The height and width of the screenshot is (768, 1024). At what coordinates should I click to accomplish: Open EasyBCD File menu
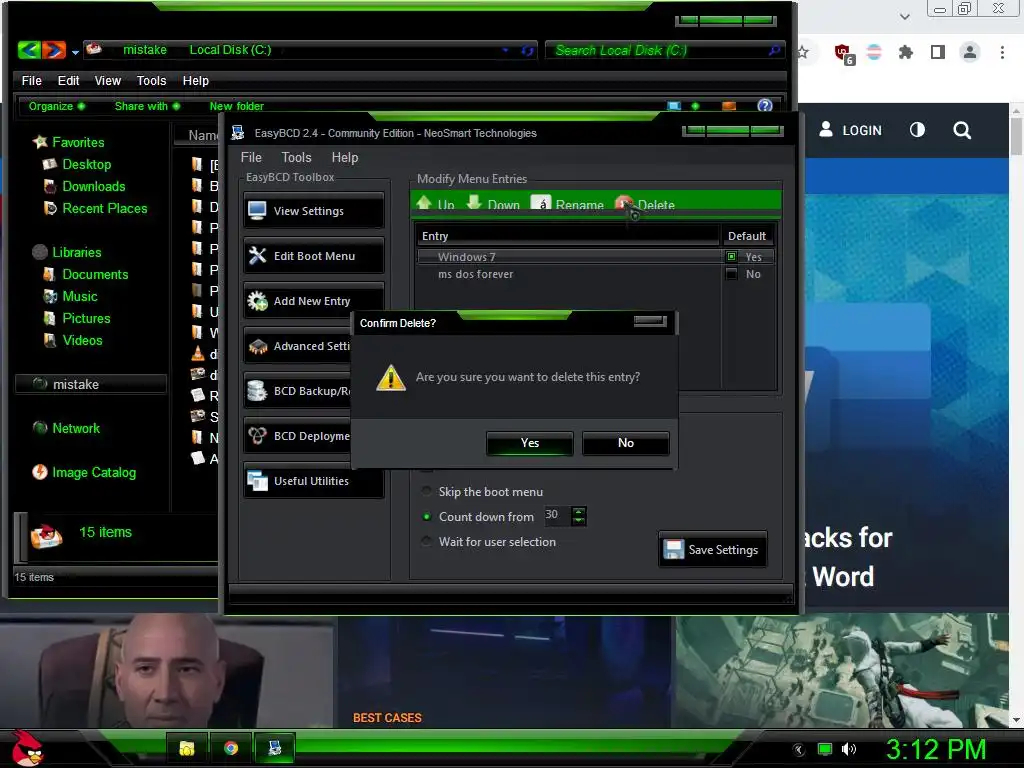click(x=251, y=157)
